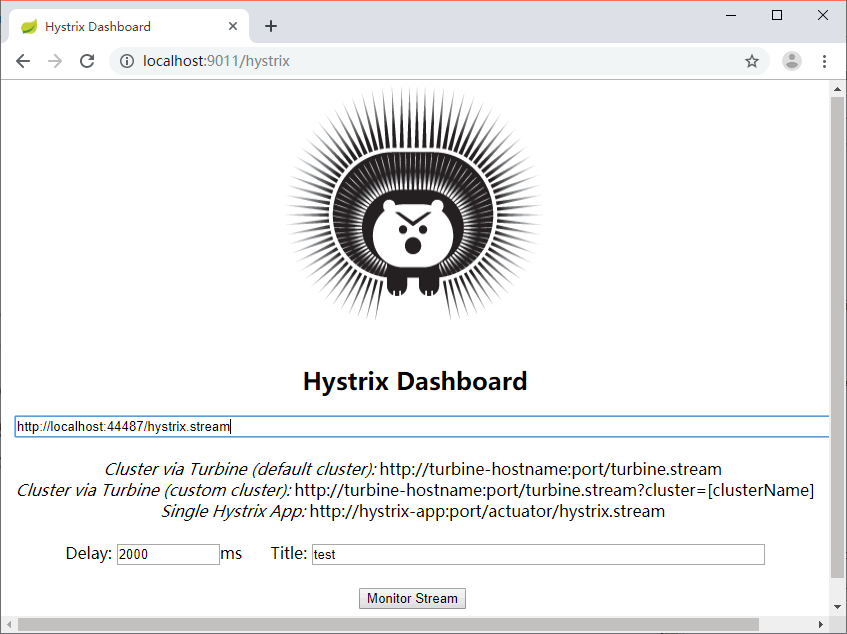Click the horizontal scrollbar thumb
The image size is (847, 634).
[388, 624]
